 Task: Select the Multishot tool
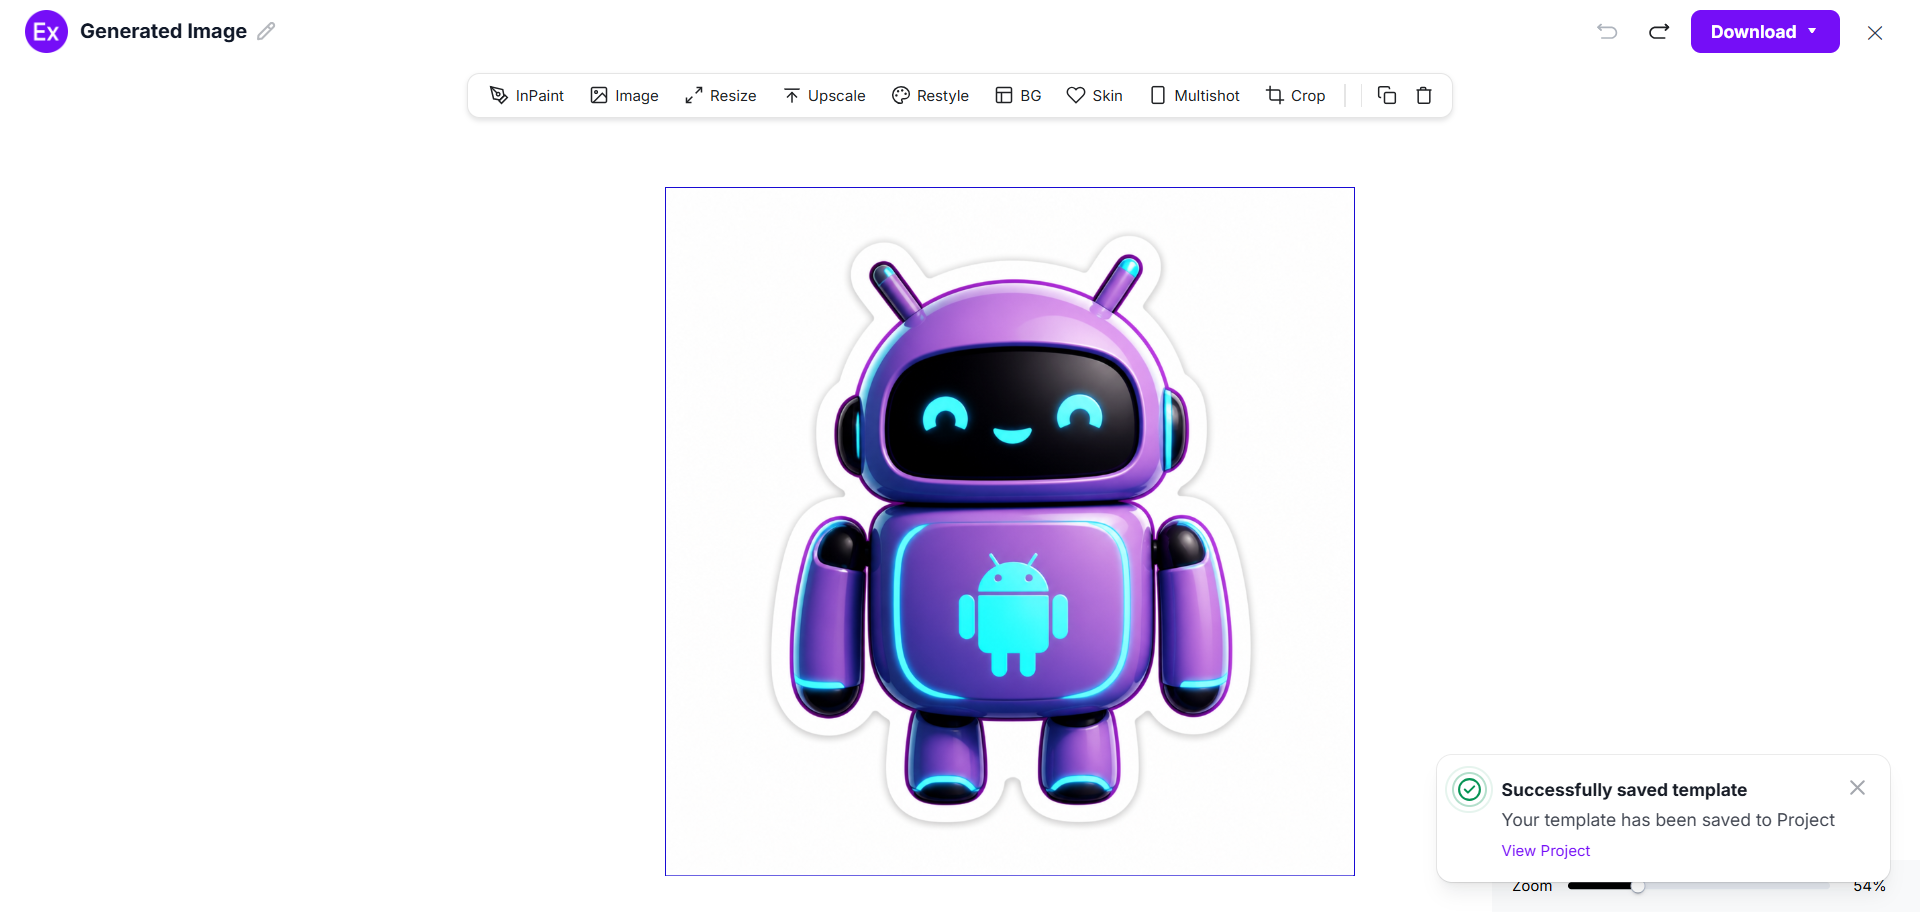(1195, 96)
